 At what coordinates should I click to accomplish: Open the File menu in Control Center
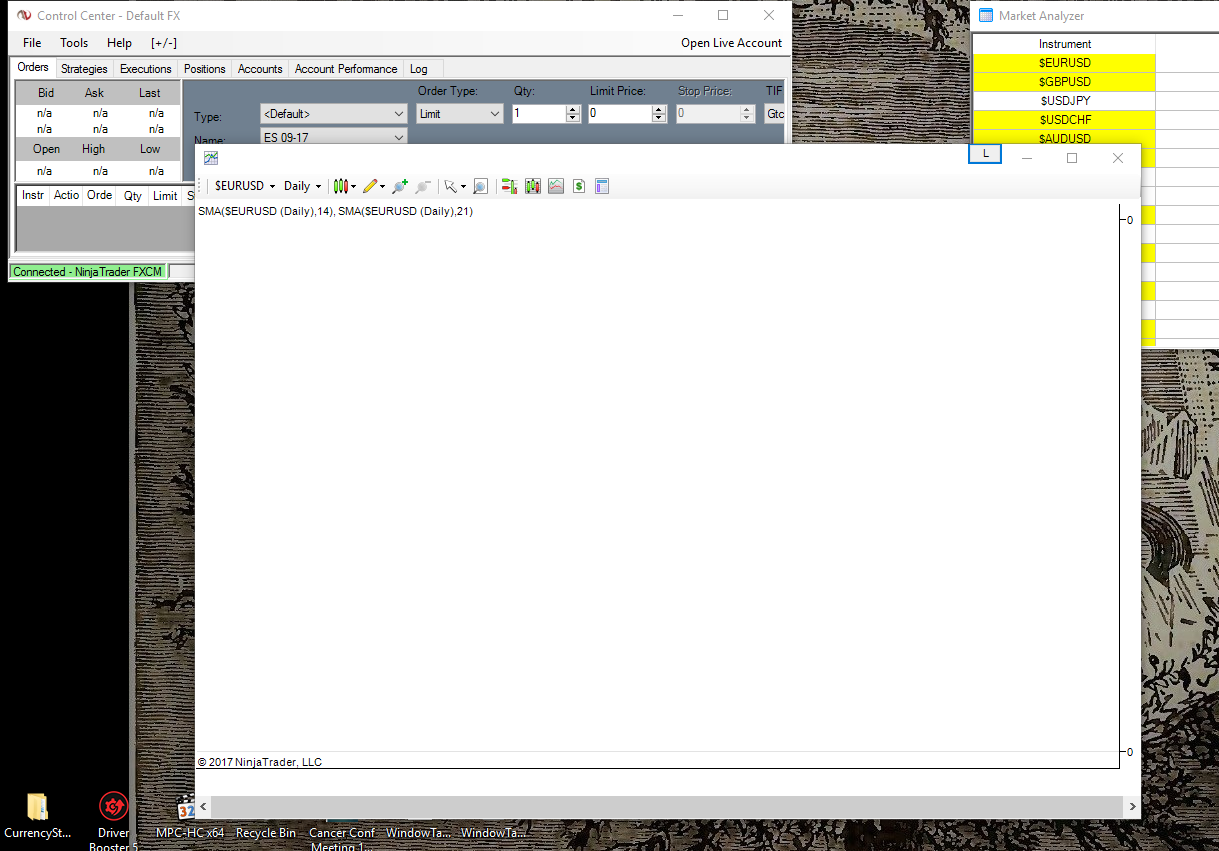tap(32, 43)
